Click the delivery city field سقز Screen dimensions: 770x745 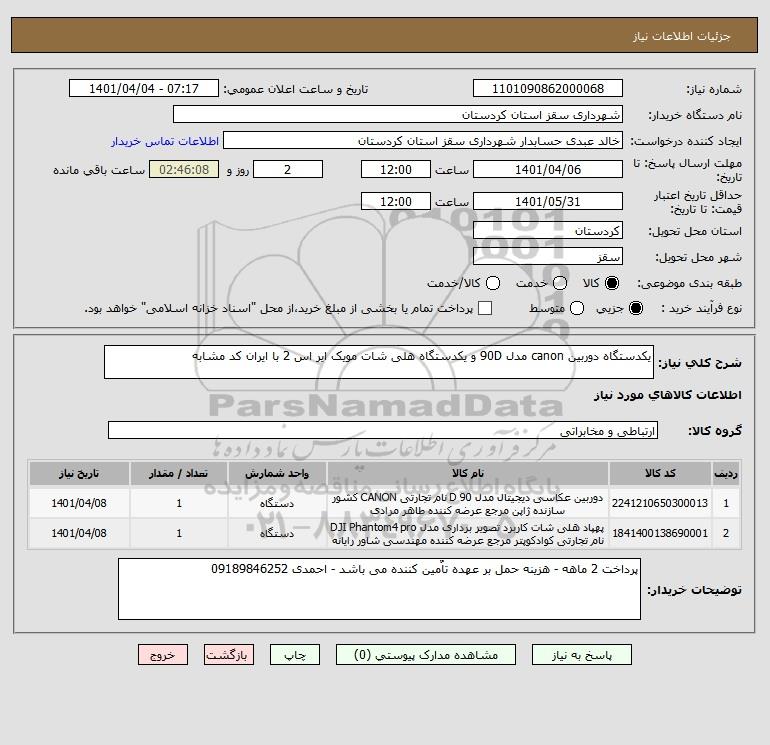(x=548, y=256)
